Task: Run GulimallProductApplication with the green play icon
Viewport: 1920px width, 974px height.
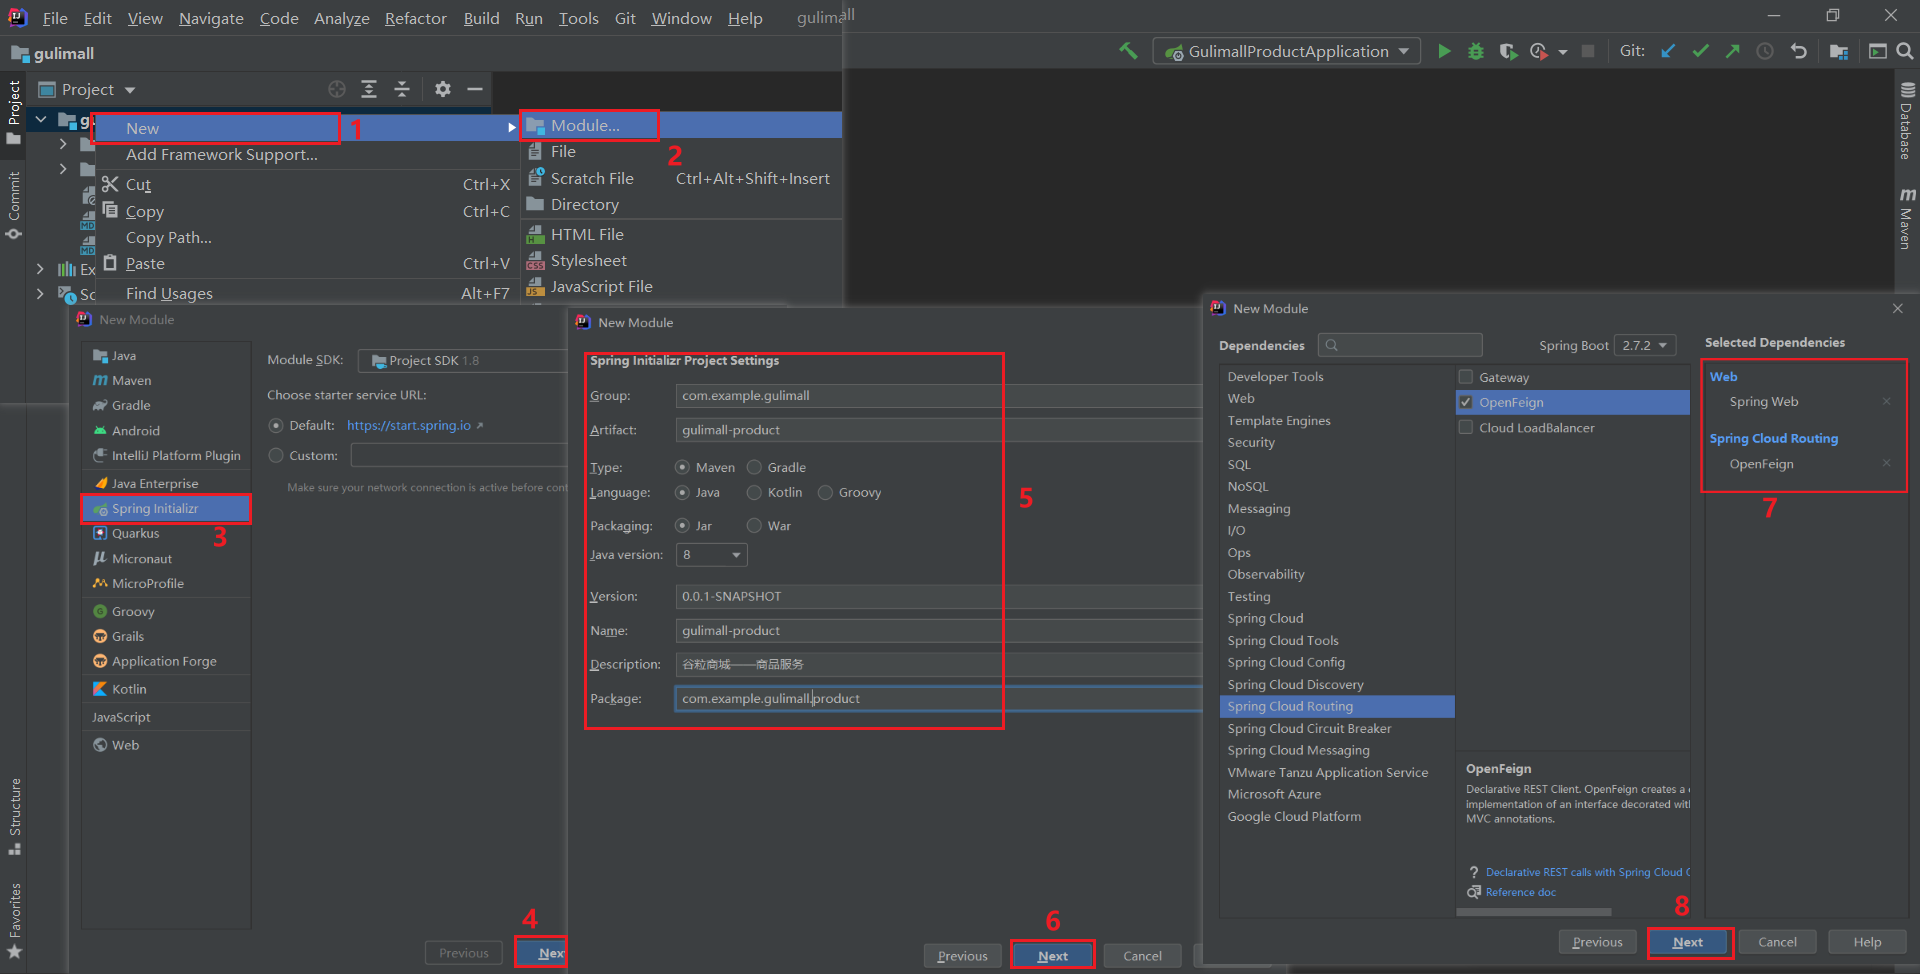Action: click(1444, 51)
